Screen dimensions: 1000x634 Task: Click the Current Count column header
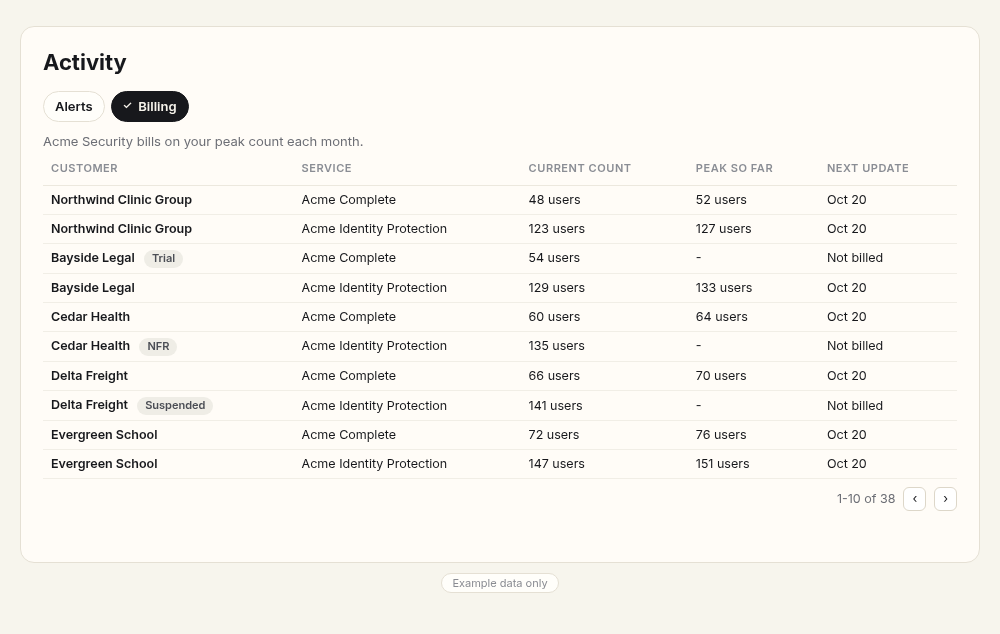tap(579, 168)
